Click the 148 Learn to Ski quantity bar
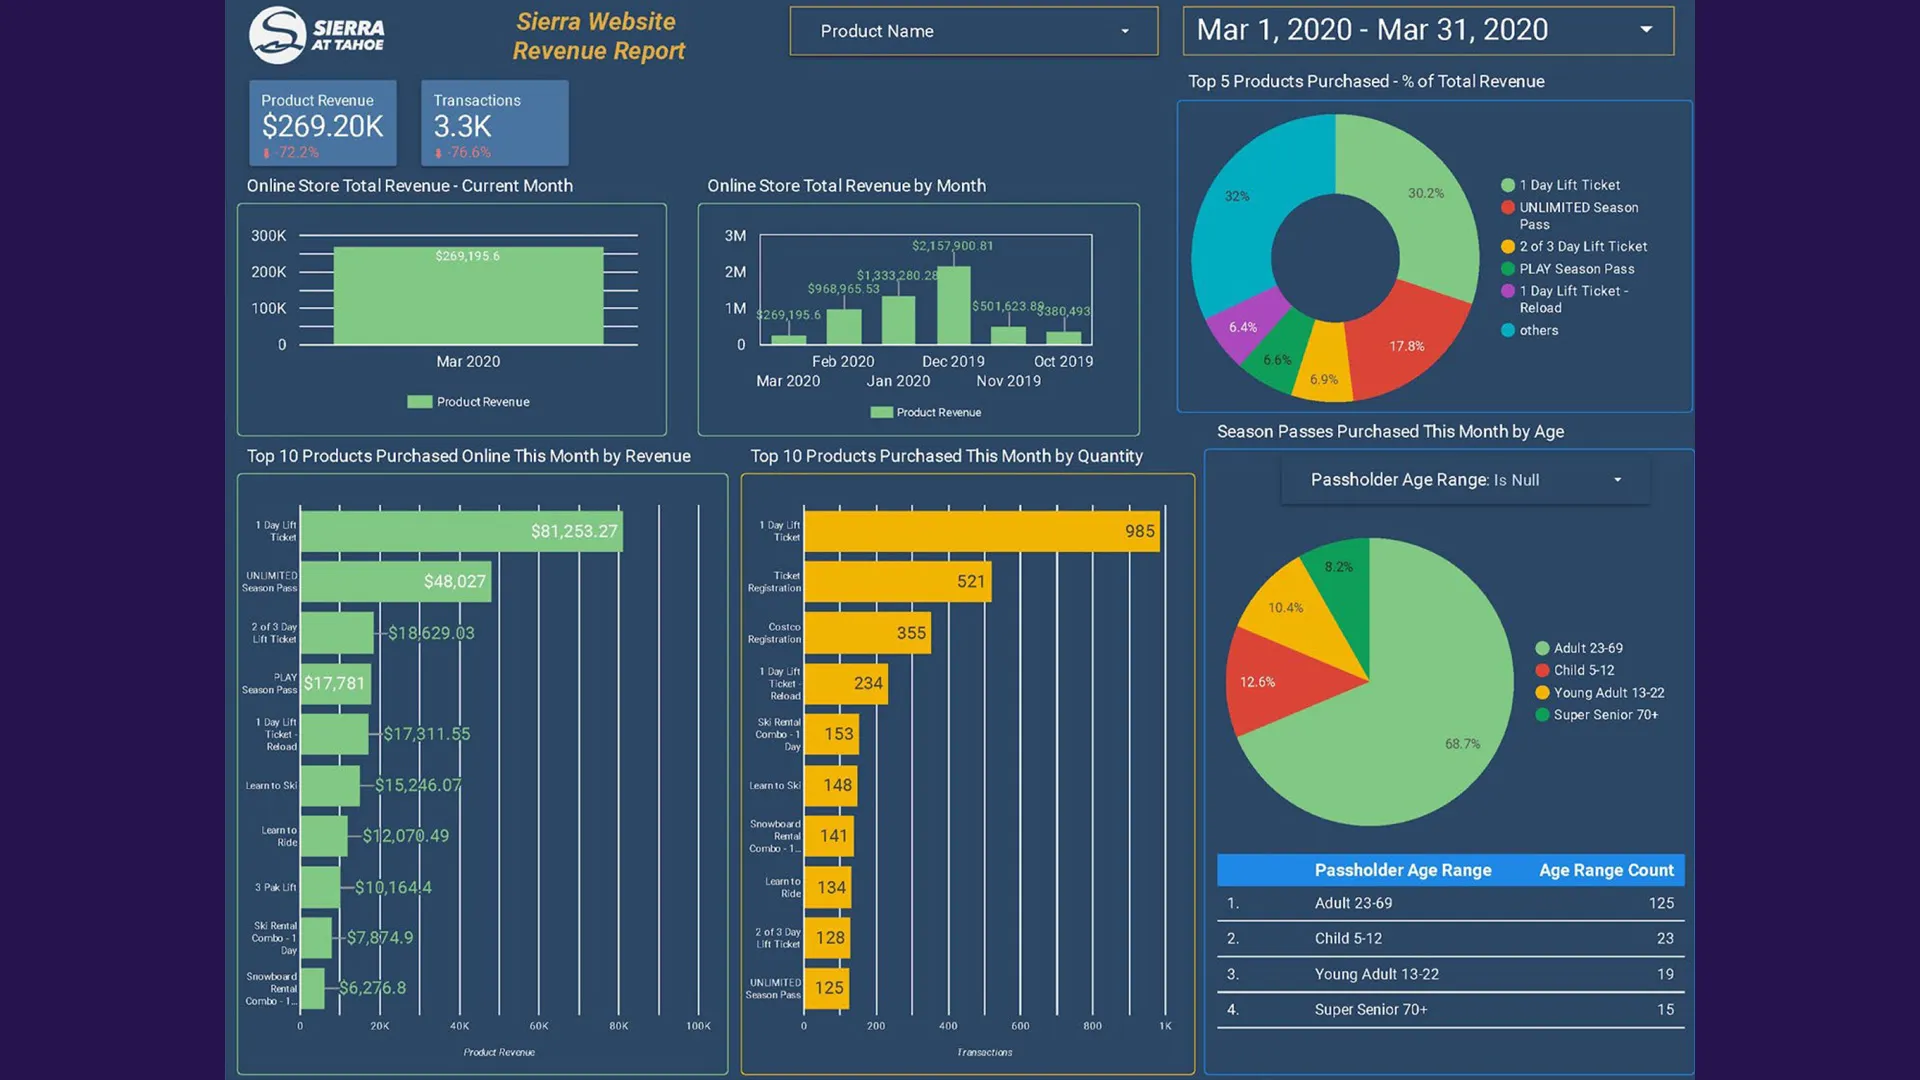This screenshot has height=1080, width=1920. coord(831,786)
